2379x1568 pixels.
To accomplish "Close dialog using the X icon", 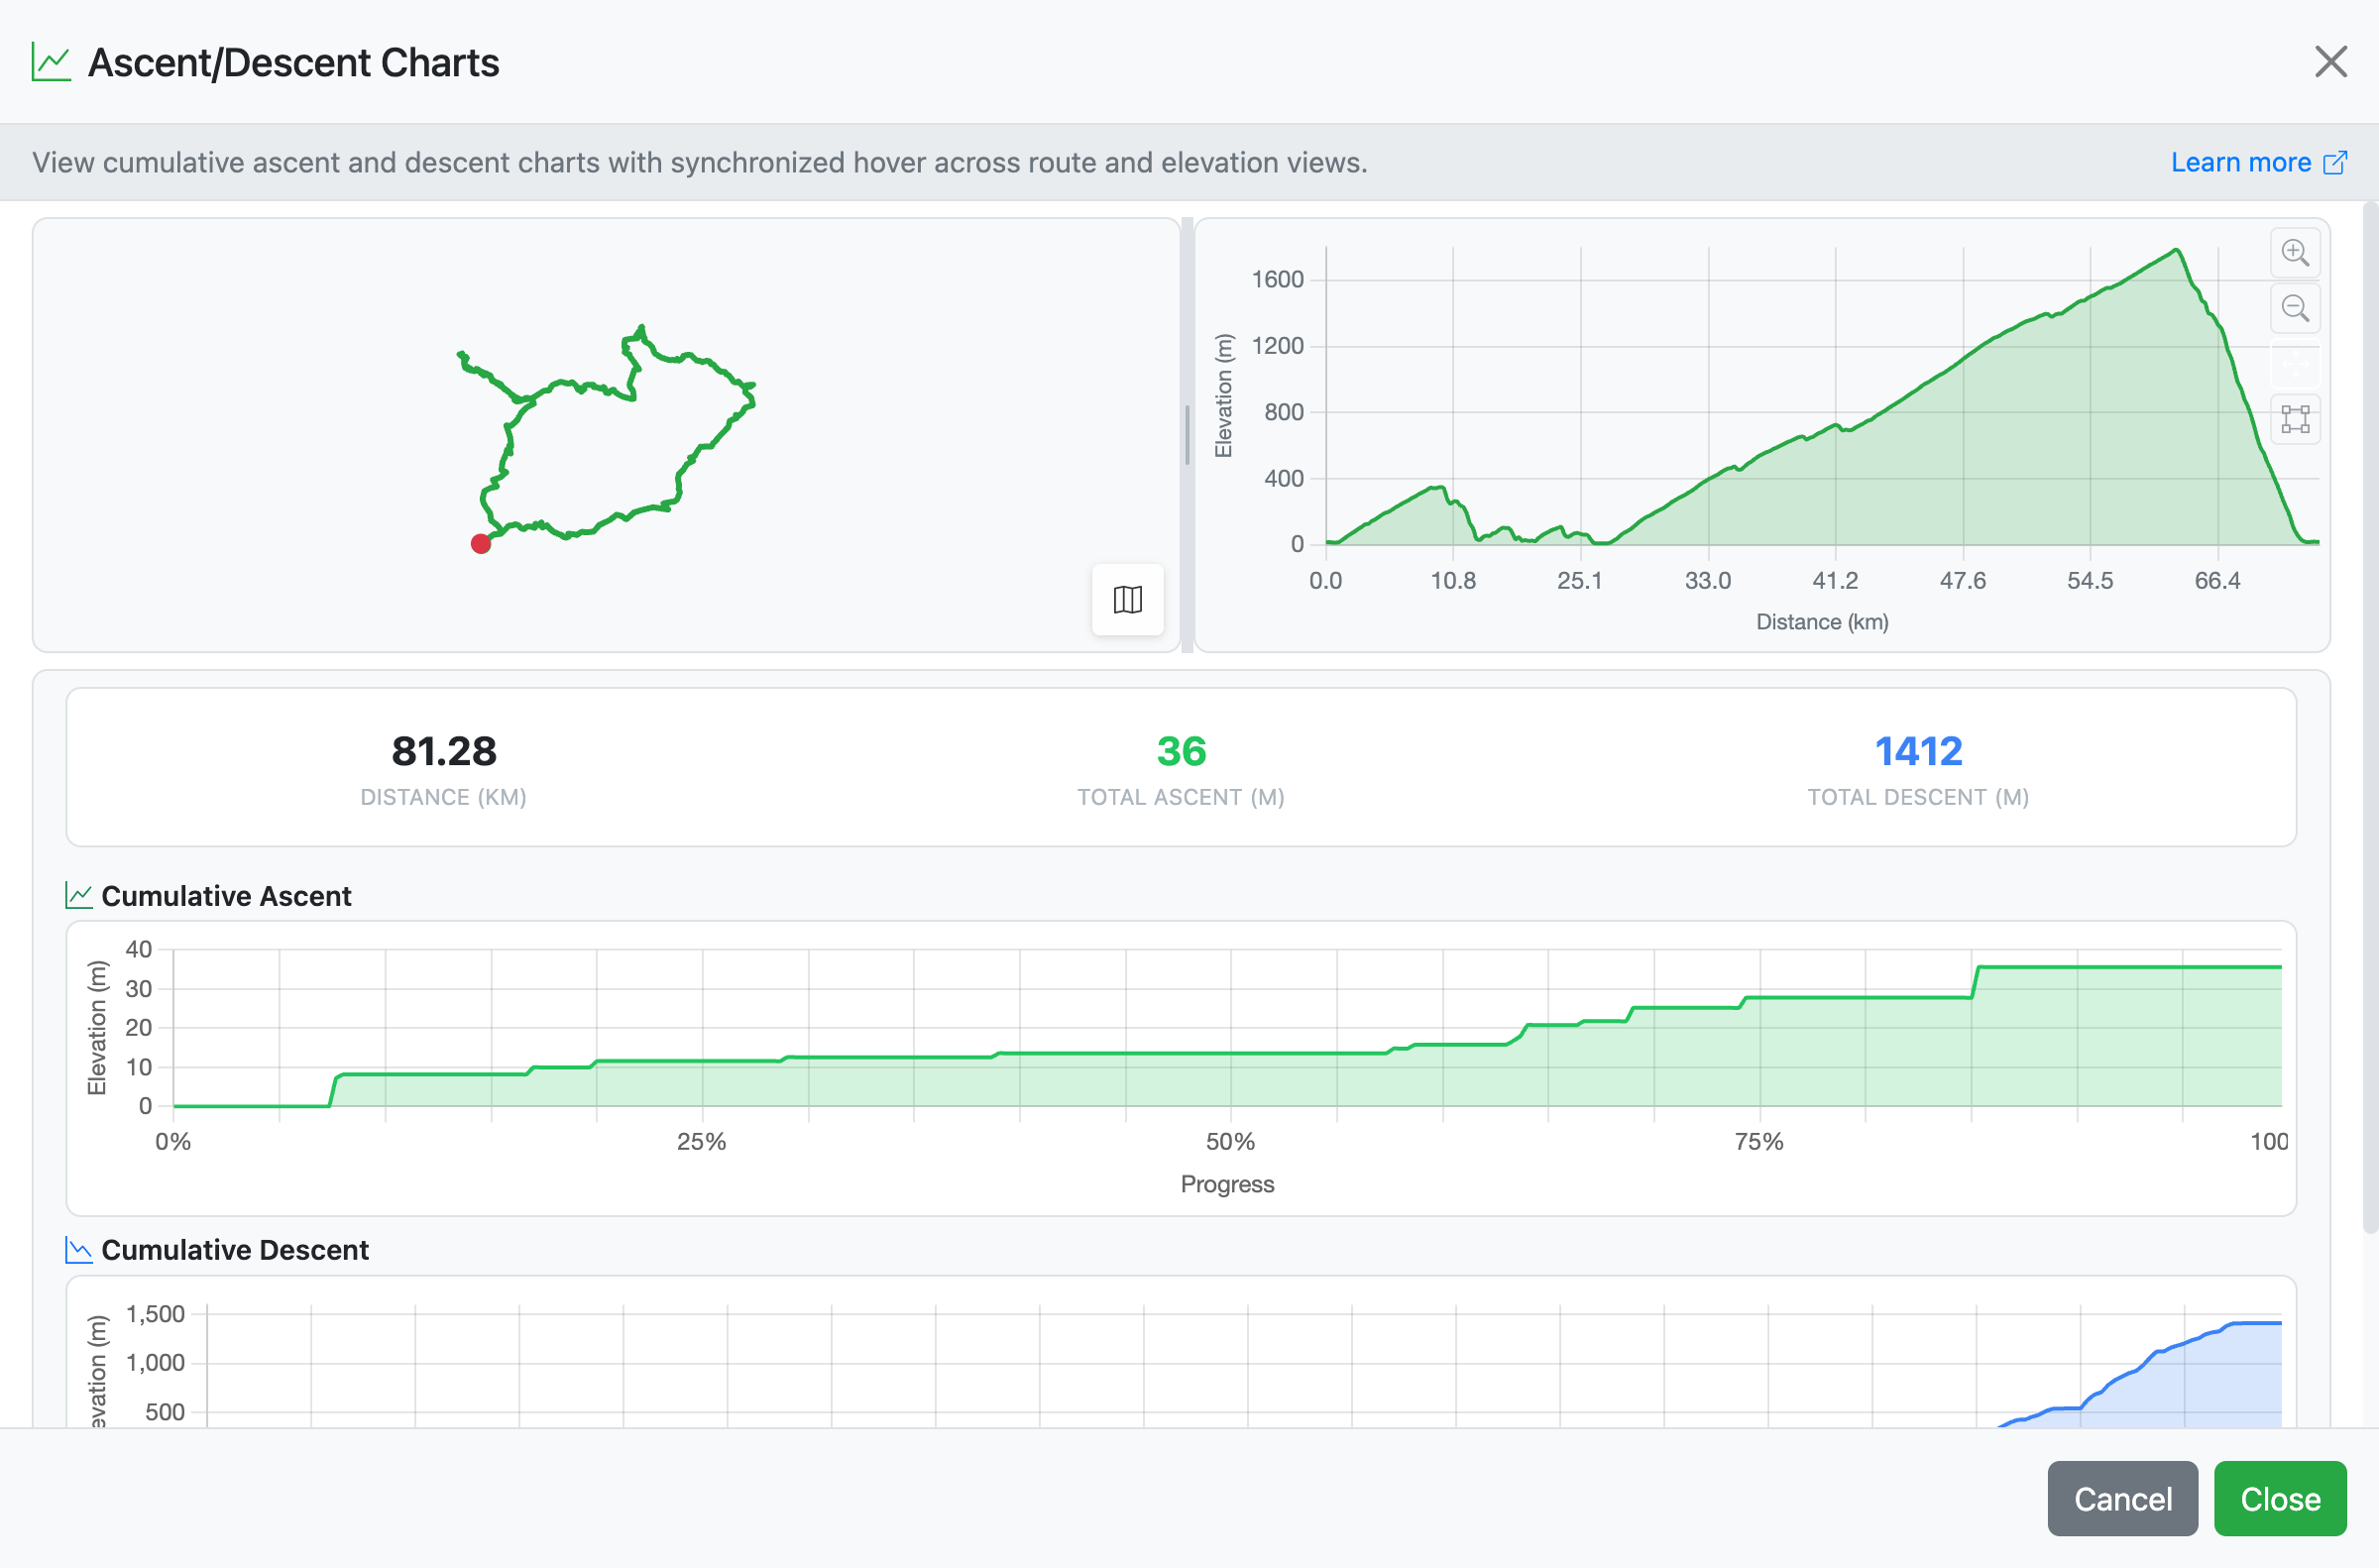I will (2330, 62).
